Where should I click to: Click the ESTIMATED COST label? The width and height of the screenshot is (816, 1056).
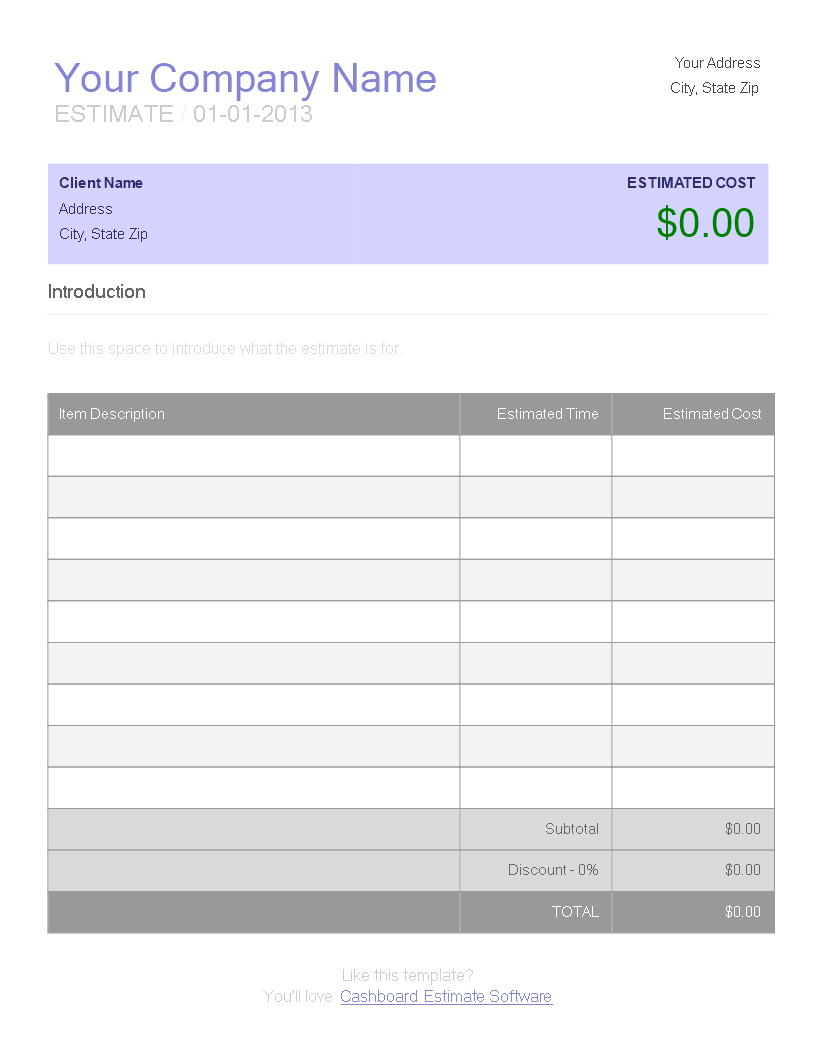click(x=691, y=183)
